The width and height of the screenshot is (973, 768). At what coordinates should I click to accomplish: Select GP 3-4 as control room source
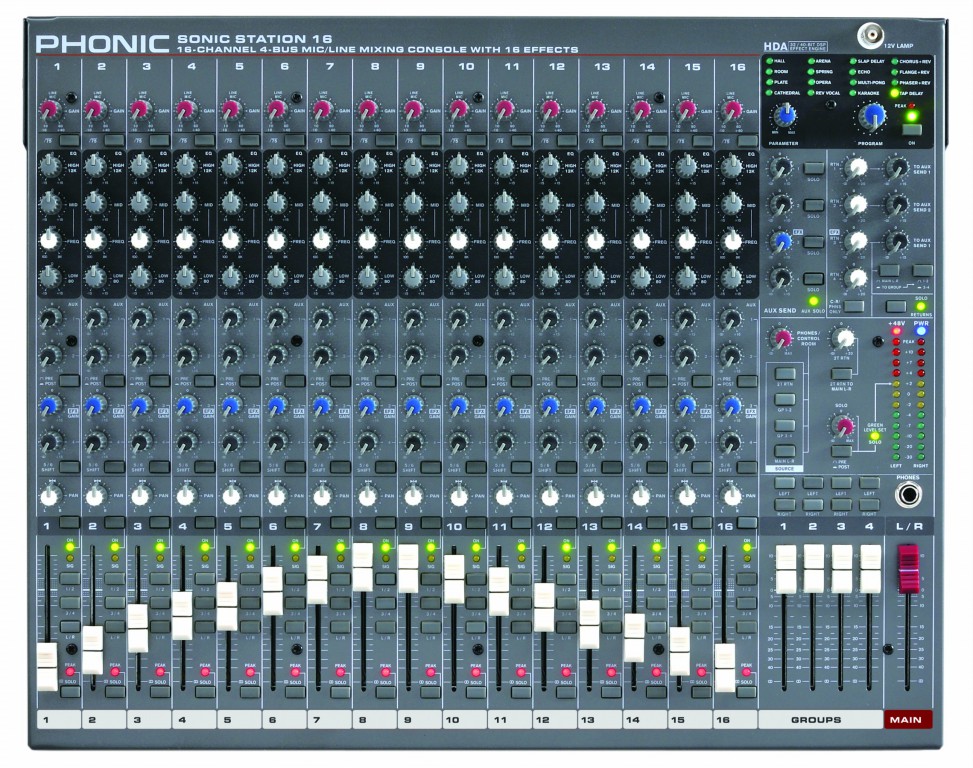tap(785, 425)
